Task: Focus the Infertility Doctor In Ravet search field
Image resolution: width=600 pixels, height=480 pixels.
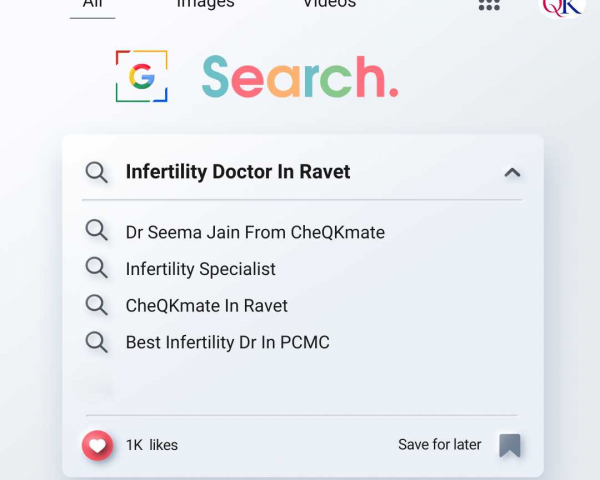Action: [x=238, y=172]
